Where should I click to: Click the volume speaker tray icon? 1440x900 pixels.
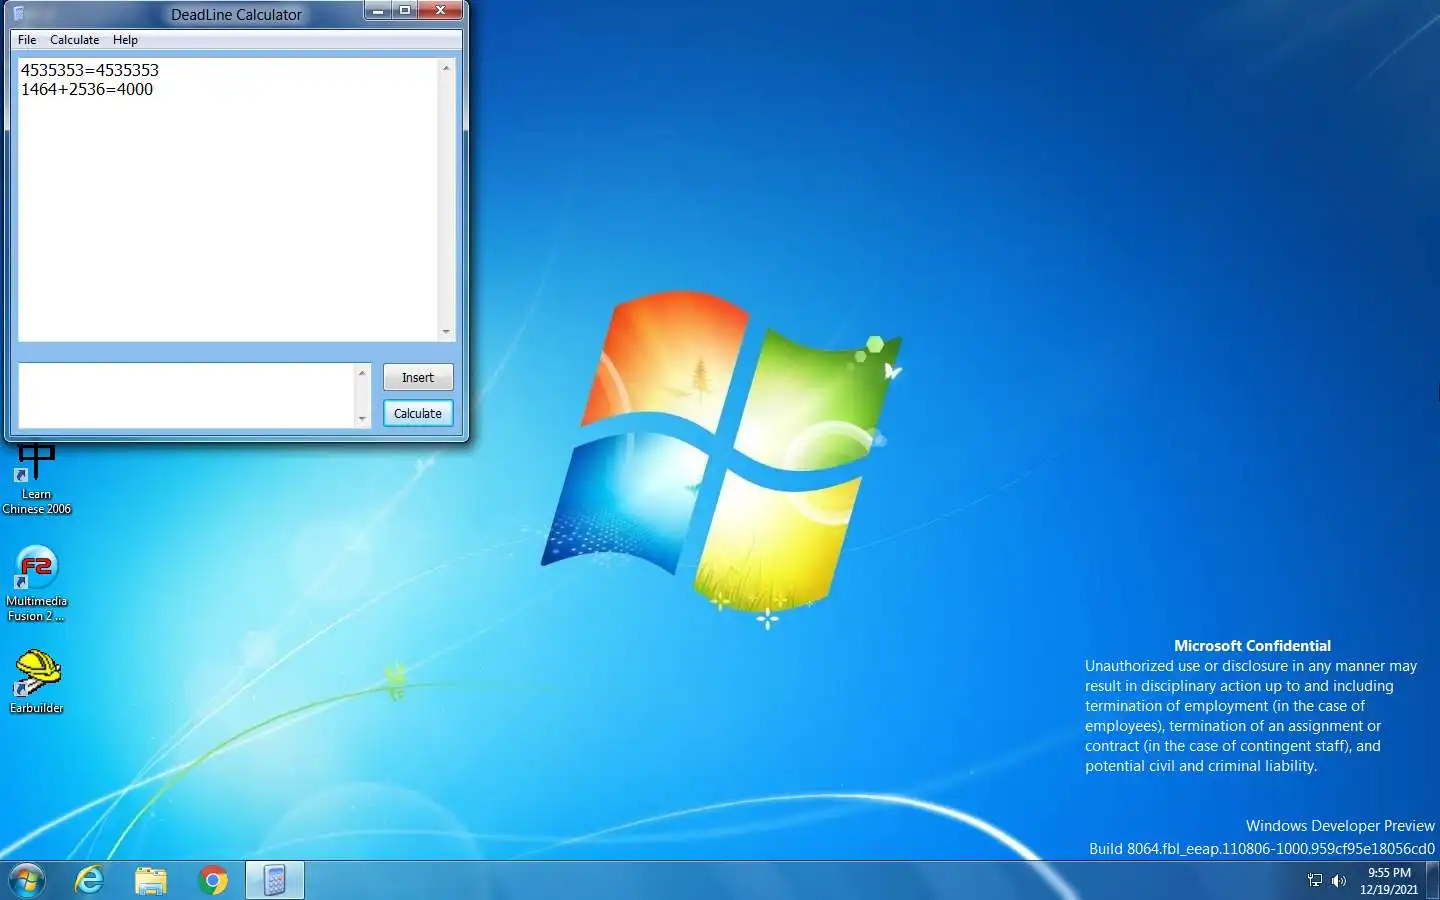[x=1339, y=881]
